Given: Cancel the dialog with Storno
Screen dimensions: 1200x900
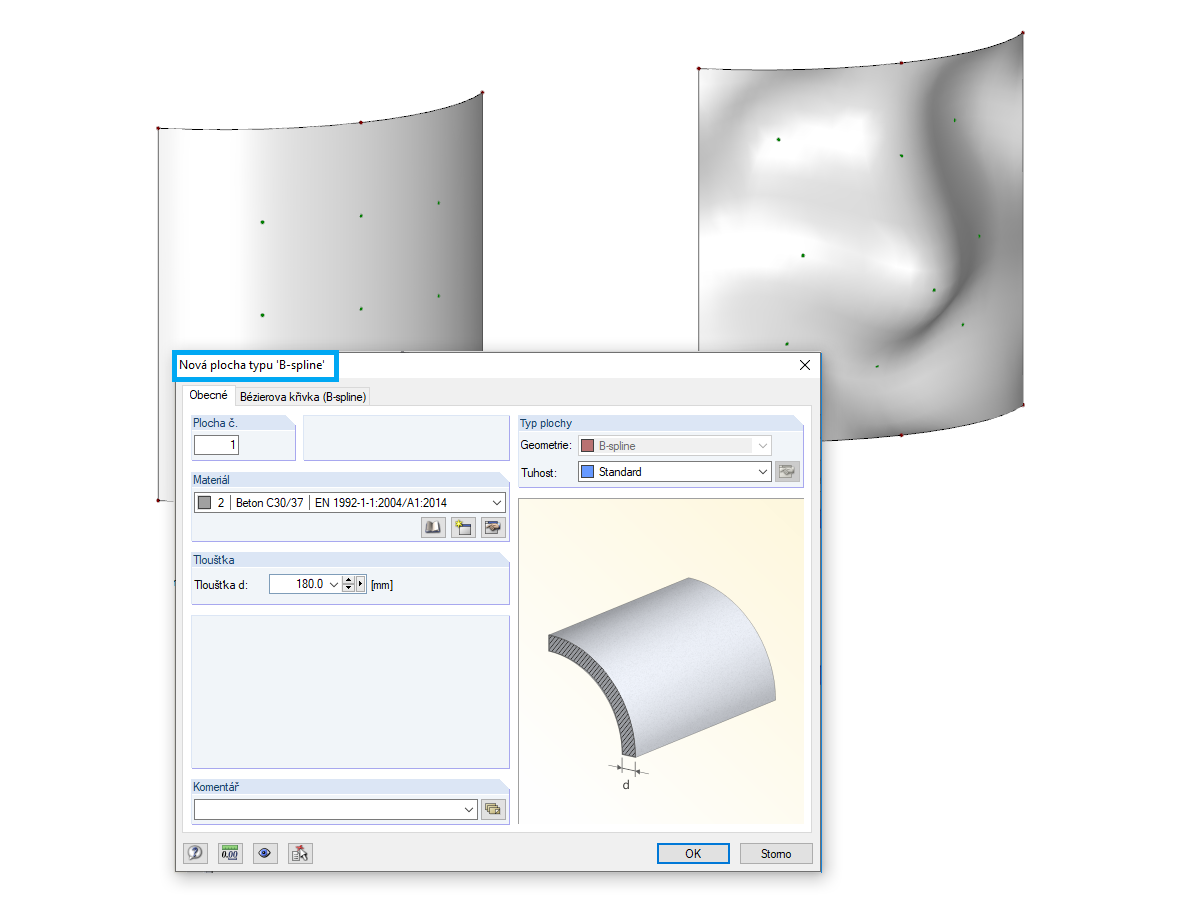Looking at the screenshot, I should pos(776,854).
